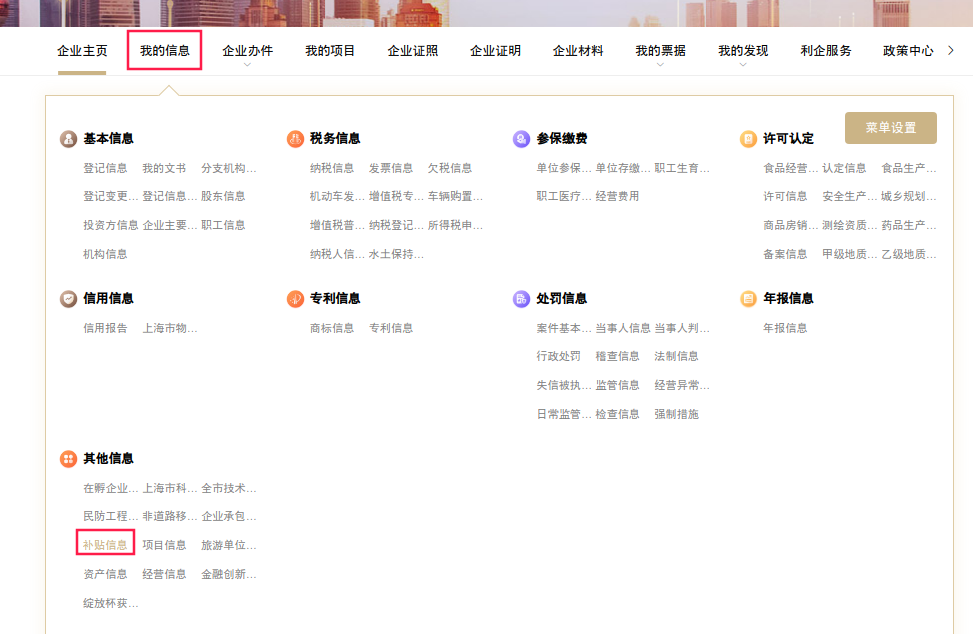Click the 专利信息 orange icon
The width and height of the screenshot is (973, 634).
295,299
